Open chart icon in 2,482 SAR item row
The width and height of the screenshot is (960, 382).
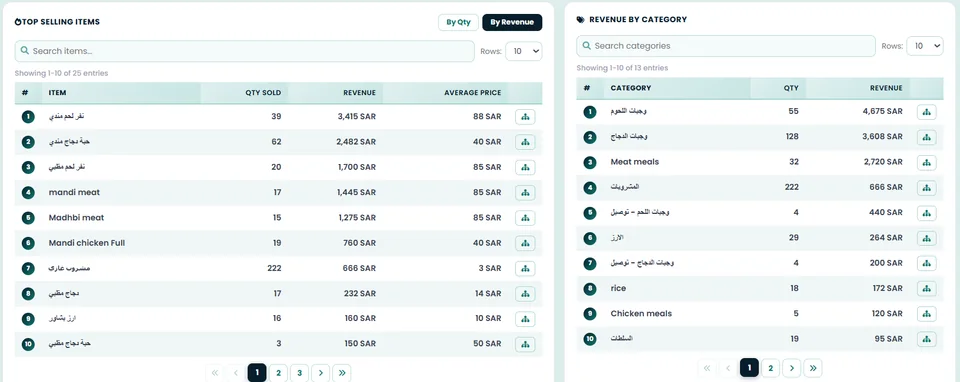click(x=525, y=142)
